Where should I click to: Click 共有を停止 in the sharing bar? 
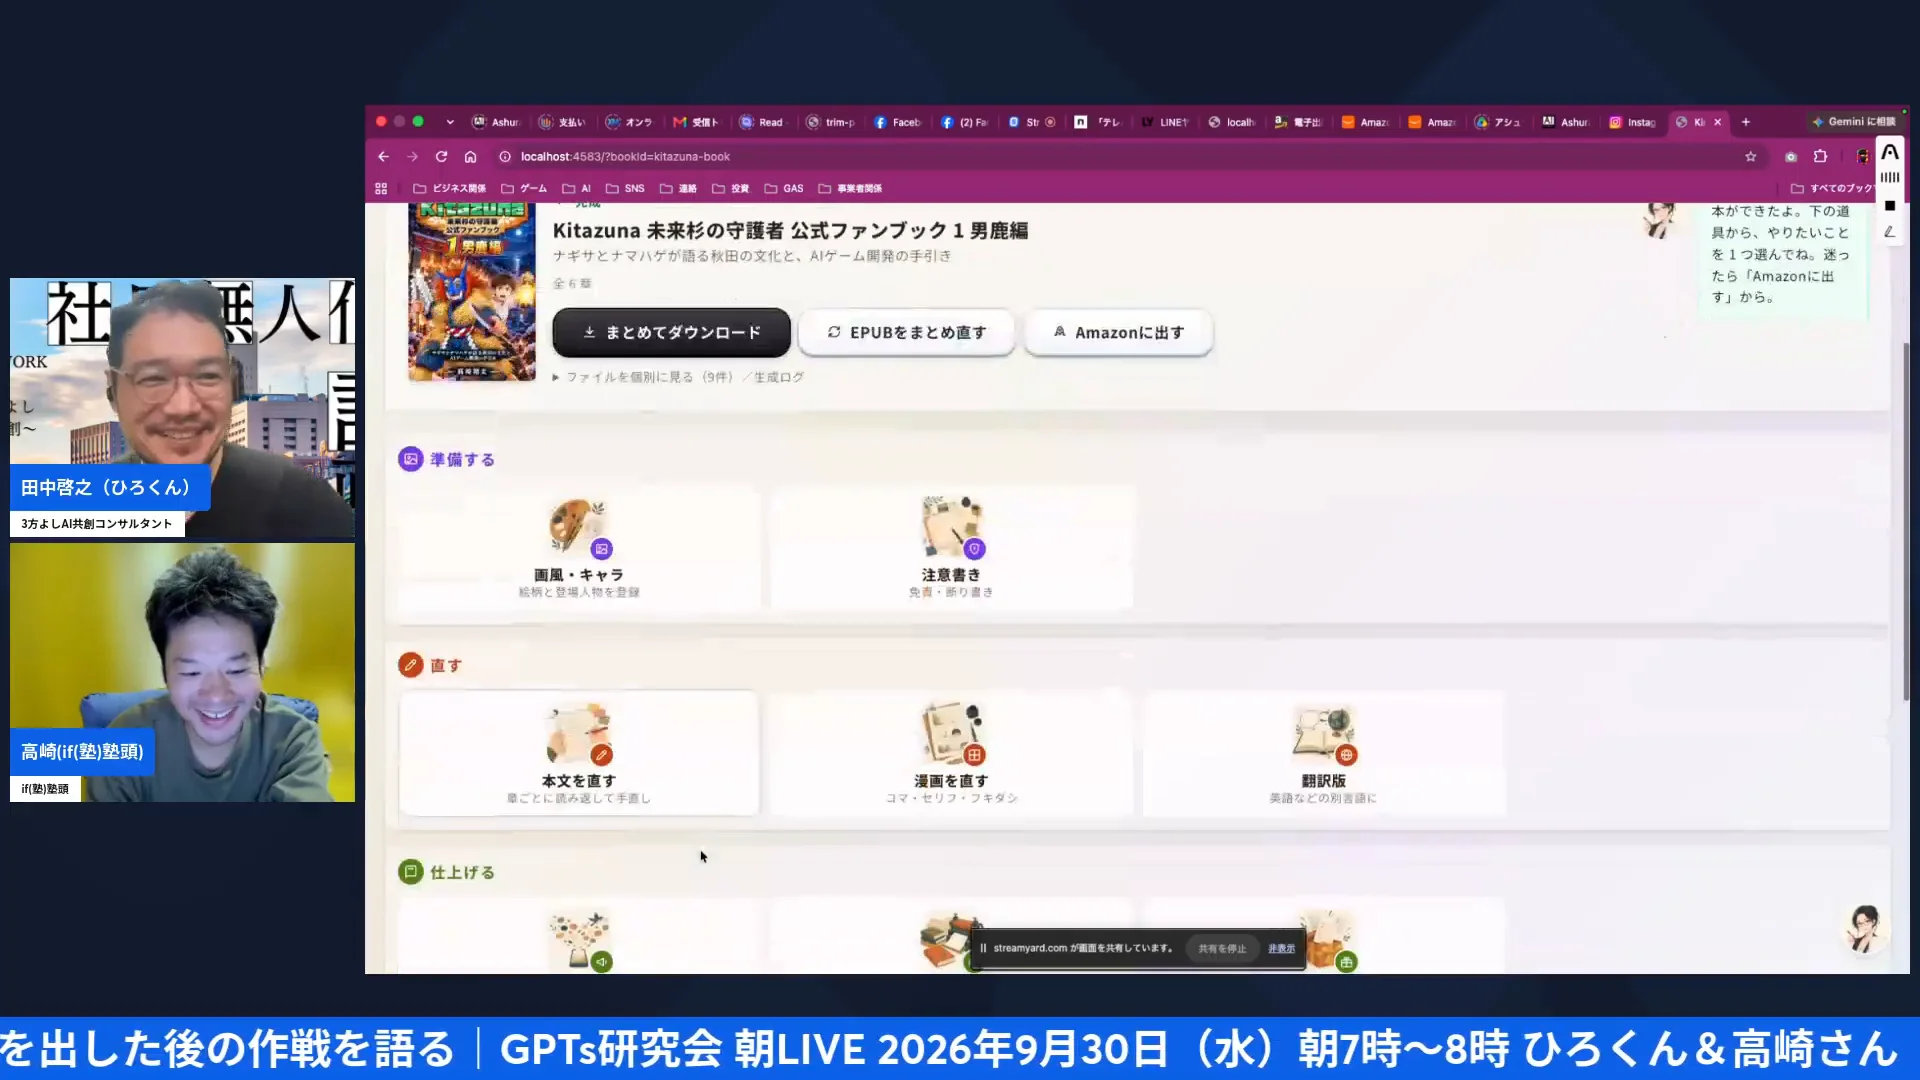[1222, 948]
